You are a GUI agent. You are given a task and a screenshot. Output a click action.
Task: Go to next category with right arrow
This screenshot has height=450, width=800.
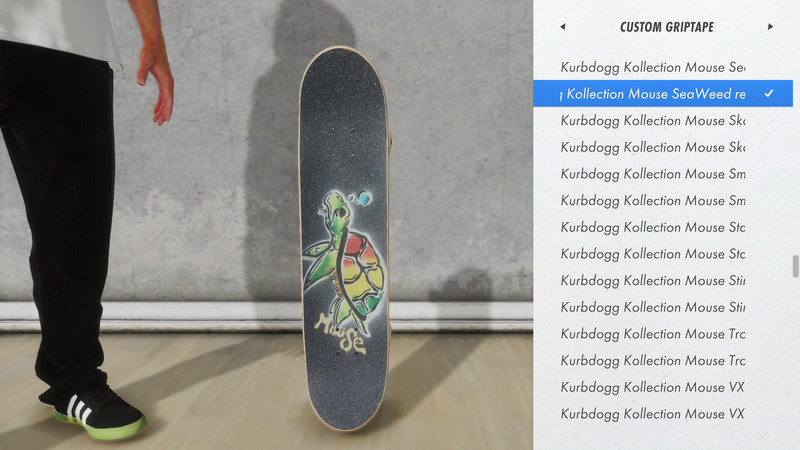click(770, 27)
